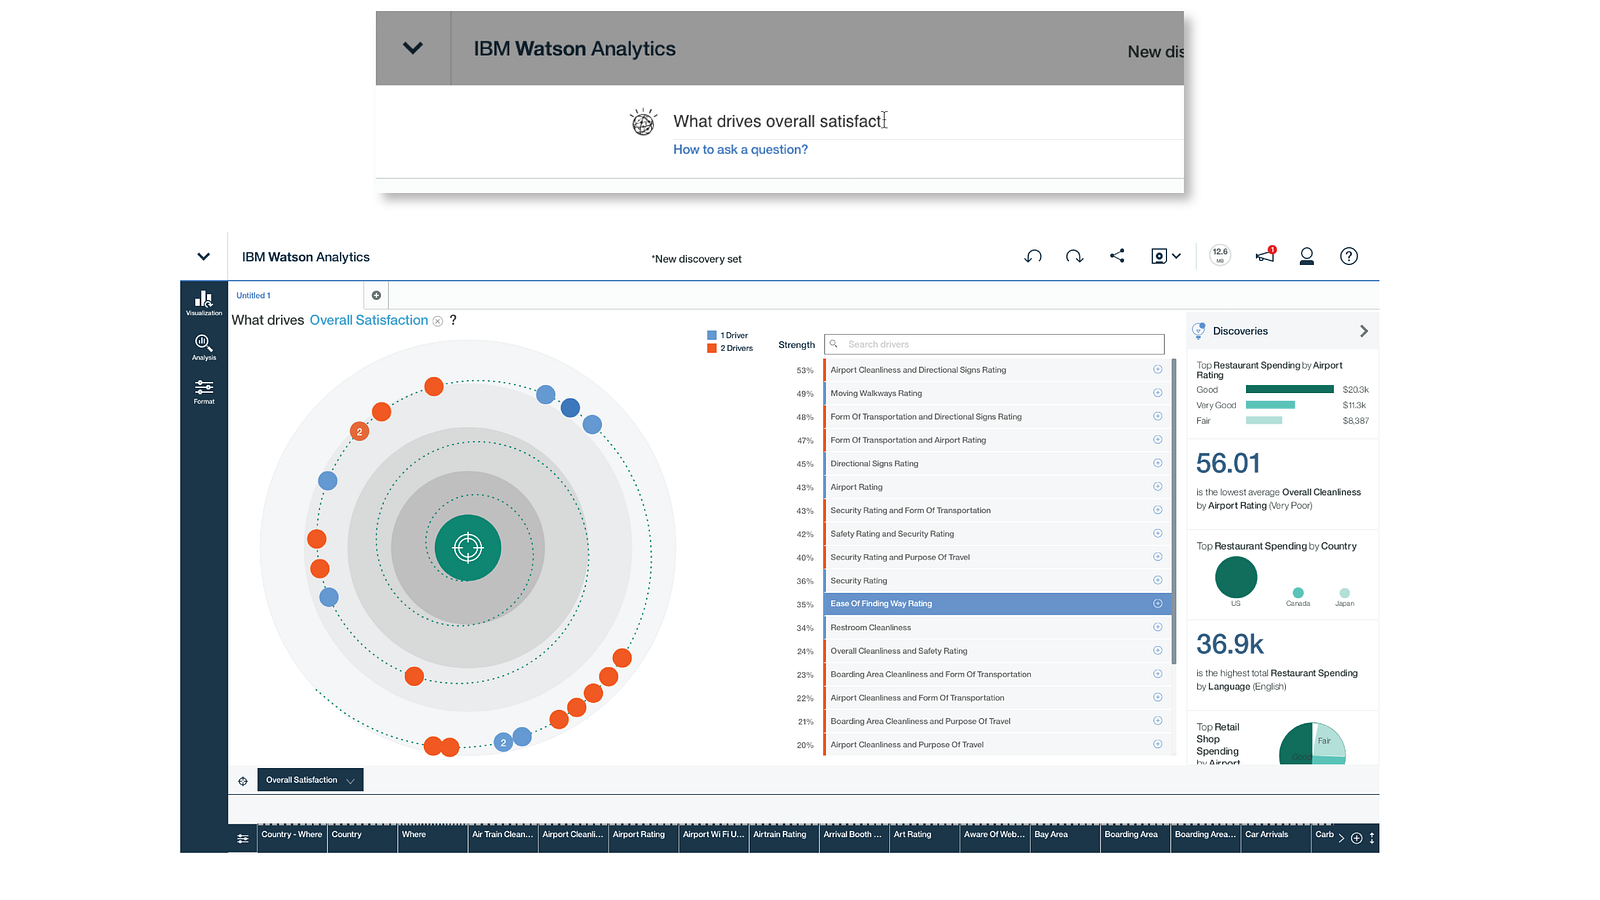Open the Format sidebar panel
The image size is (1600, 900).
(204, 391)
